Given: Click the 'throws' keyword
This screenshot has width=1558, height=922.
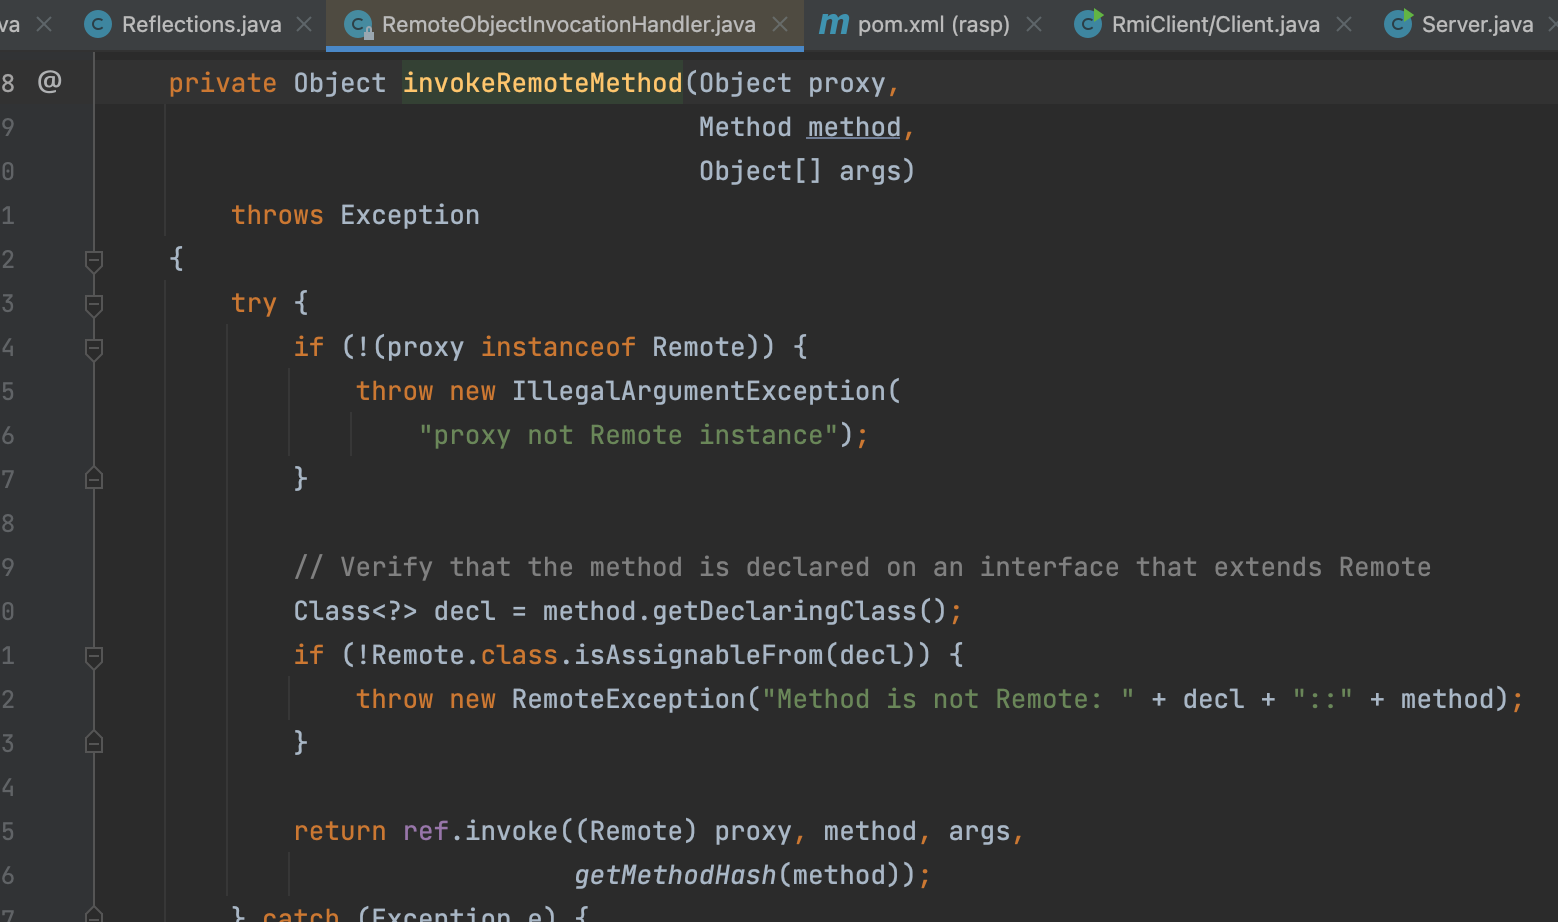Looking at the screenshot, I should (x=277, y=215).
